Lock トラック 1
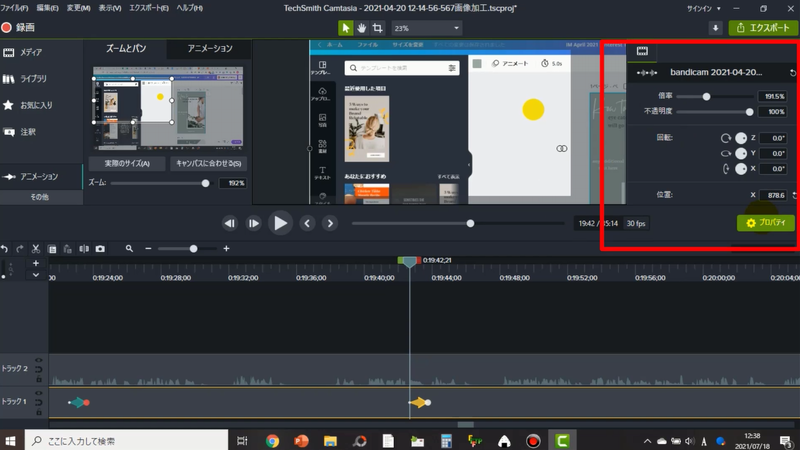The height and width of the screenshot is (450, 800). tap(38, 412)
